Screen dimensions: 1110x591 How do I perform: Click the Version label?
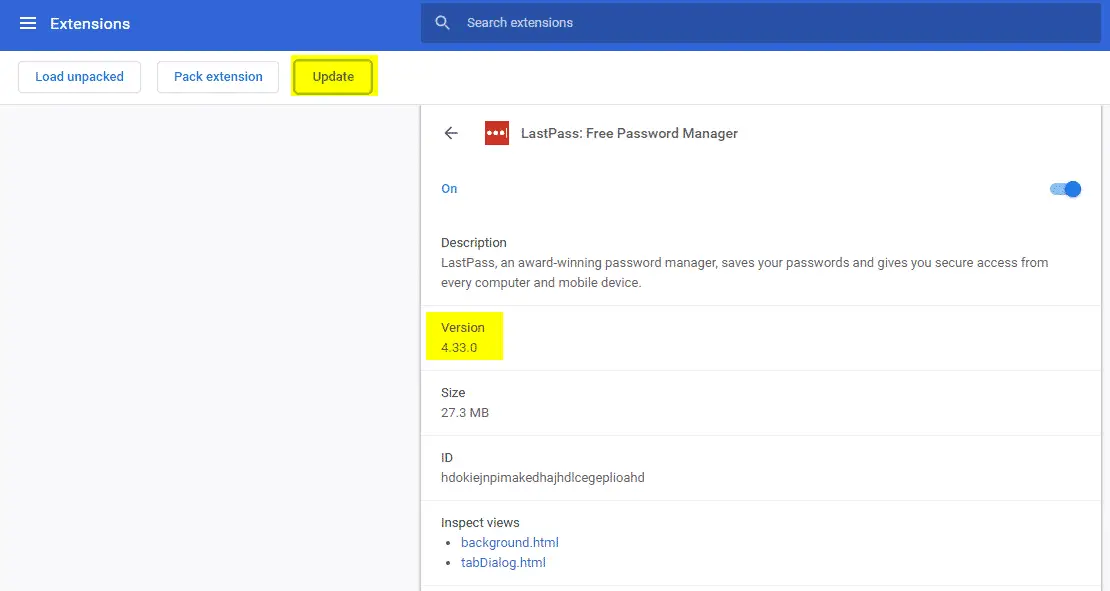463,327
